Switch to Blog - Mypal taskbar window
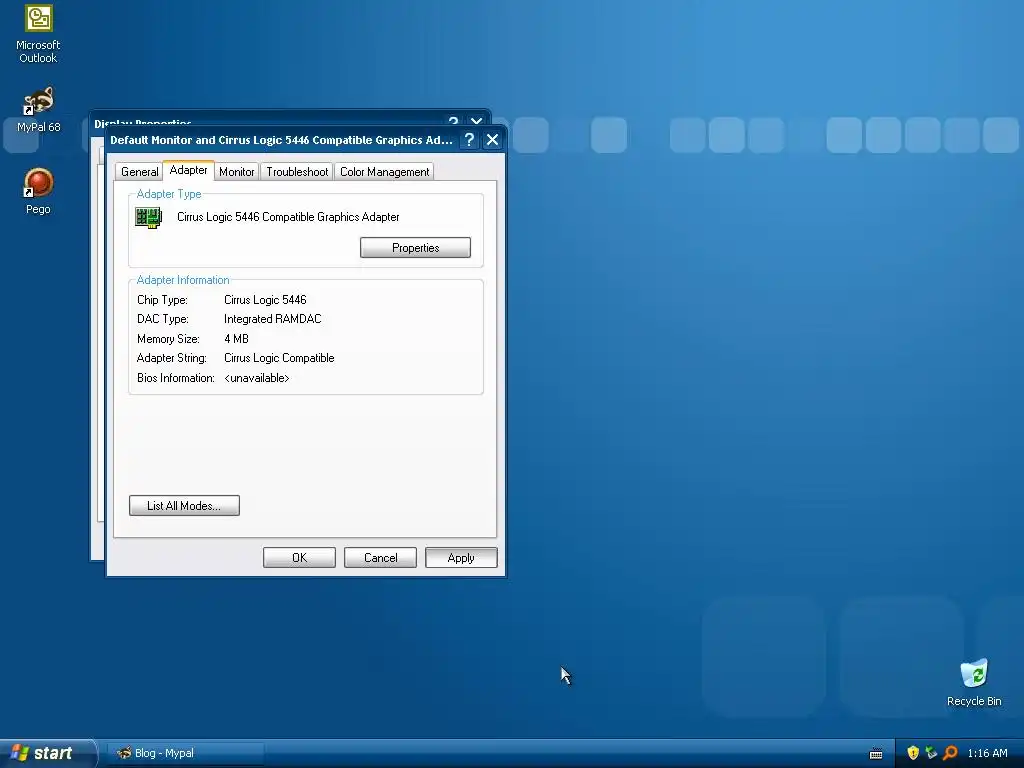This screenshot has height=768, width=1024. 184,753
